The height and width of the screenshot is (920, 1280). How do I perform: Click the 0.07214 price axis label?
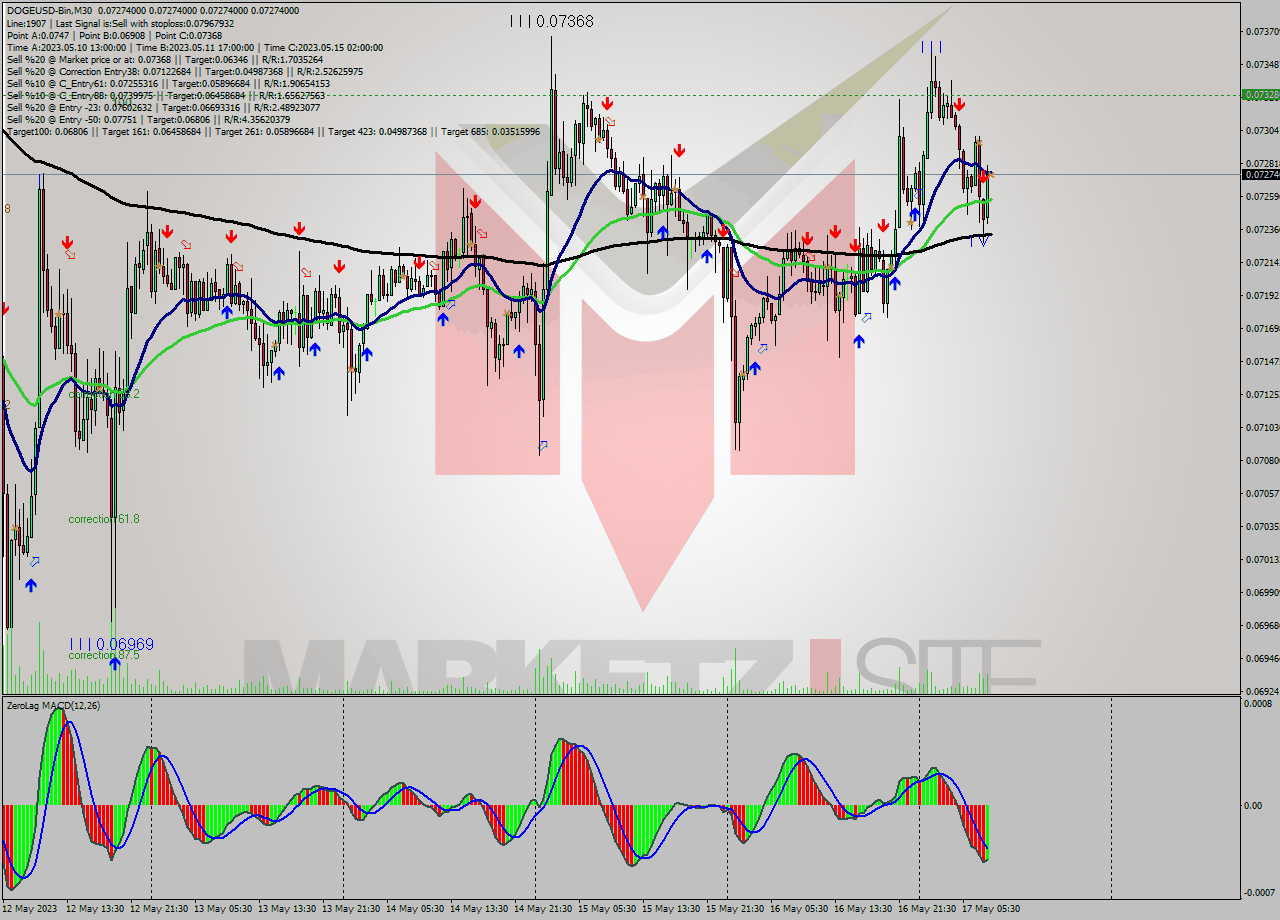tap(1262, 262)
